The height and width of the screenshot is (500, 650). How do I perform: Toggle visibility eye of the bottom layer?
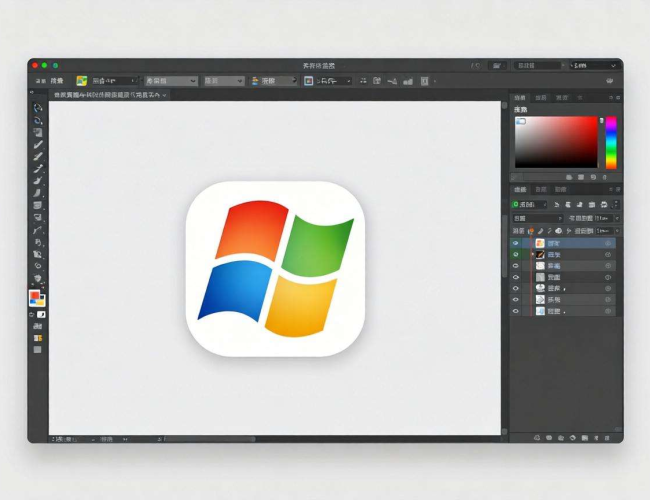[516, 311]
